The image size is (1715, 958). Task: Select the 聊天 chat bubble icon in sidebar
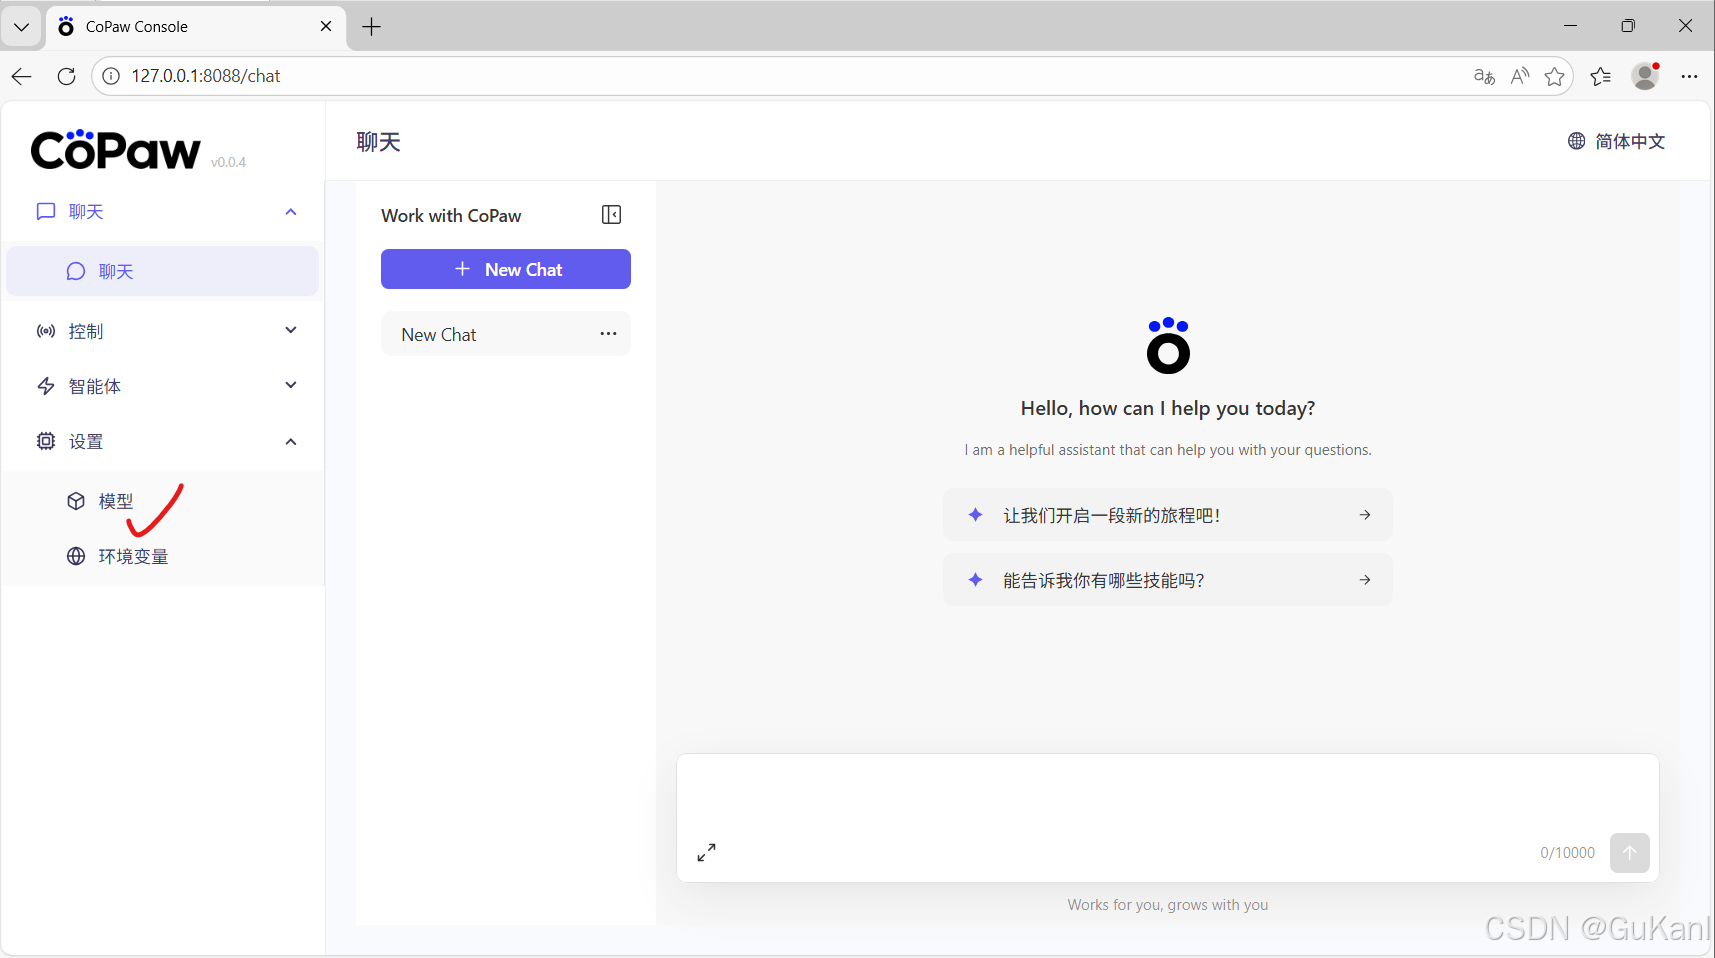click(x=75, y=270)
